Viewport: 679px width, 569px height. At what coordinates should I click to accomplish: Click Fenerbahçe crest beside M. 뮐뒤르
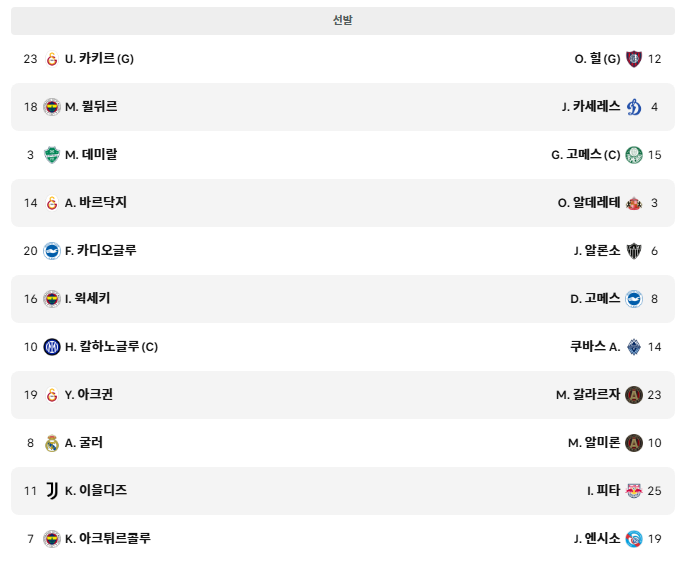pyautogui.click(x=52, y=107)
